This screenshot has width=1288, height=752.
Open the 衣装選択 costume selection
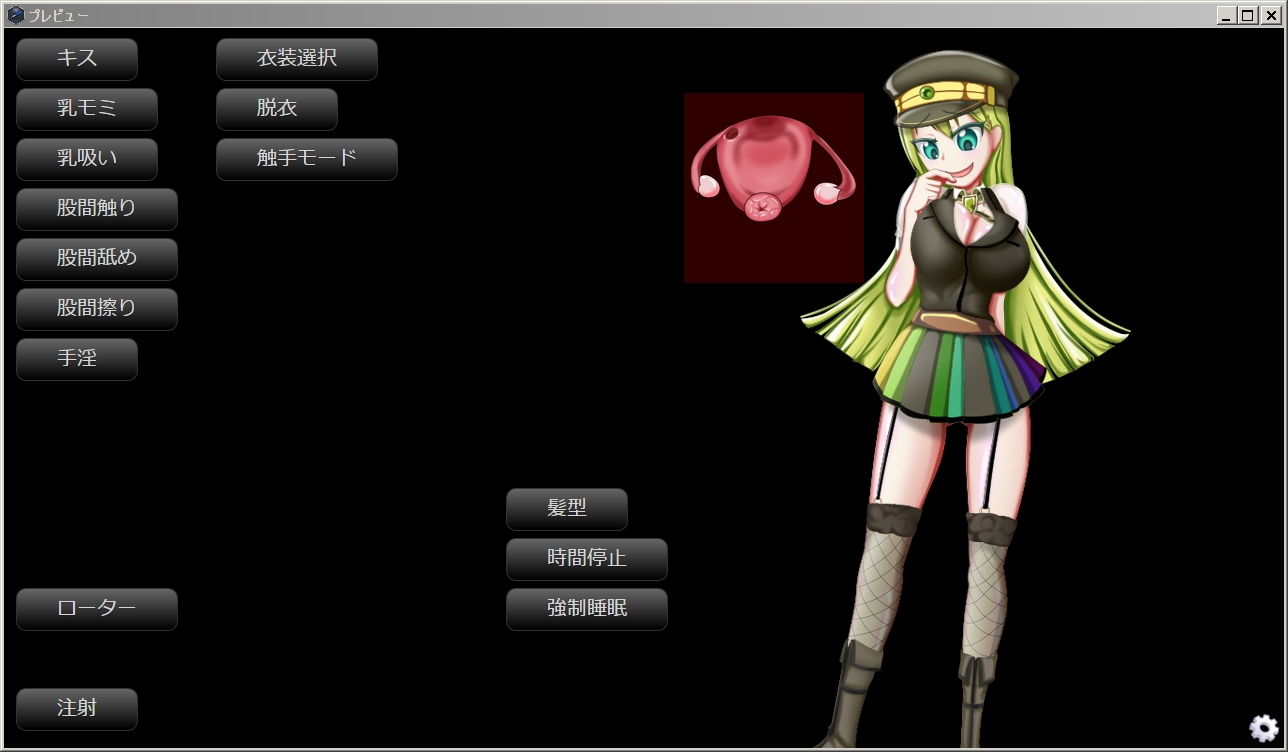point(297,59)
